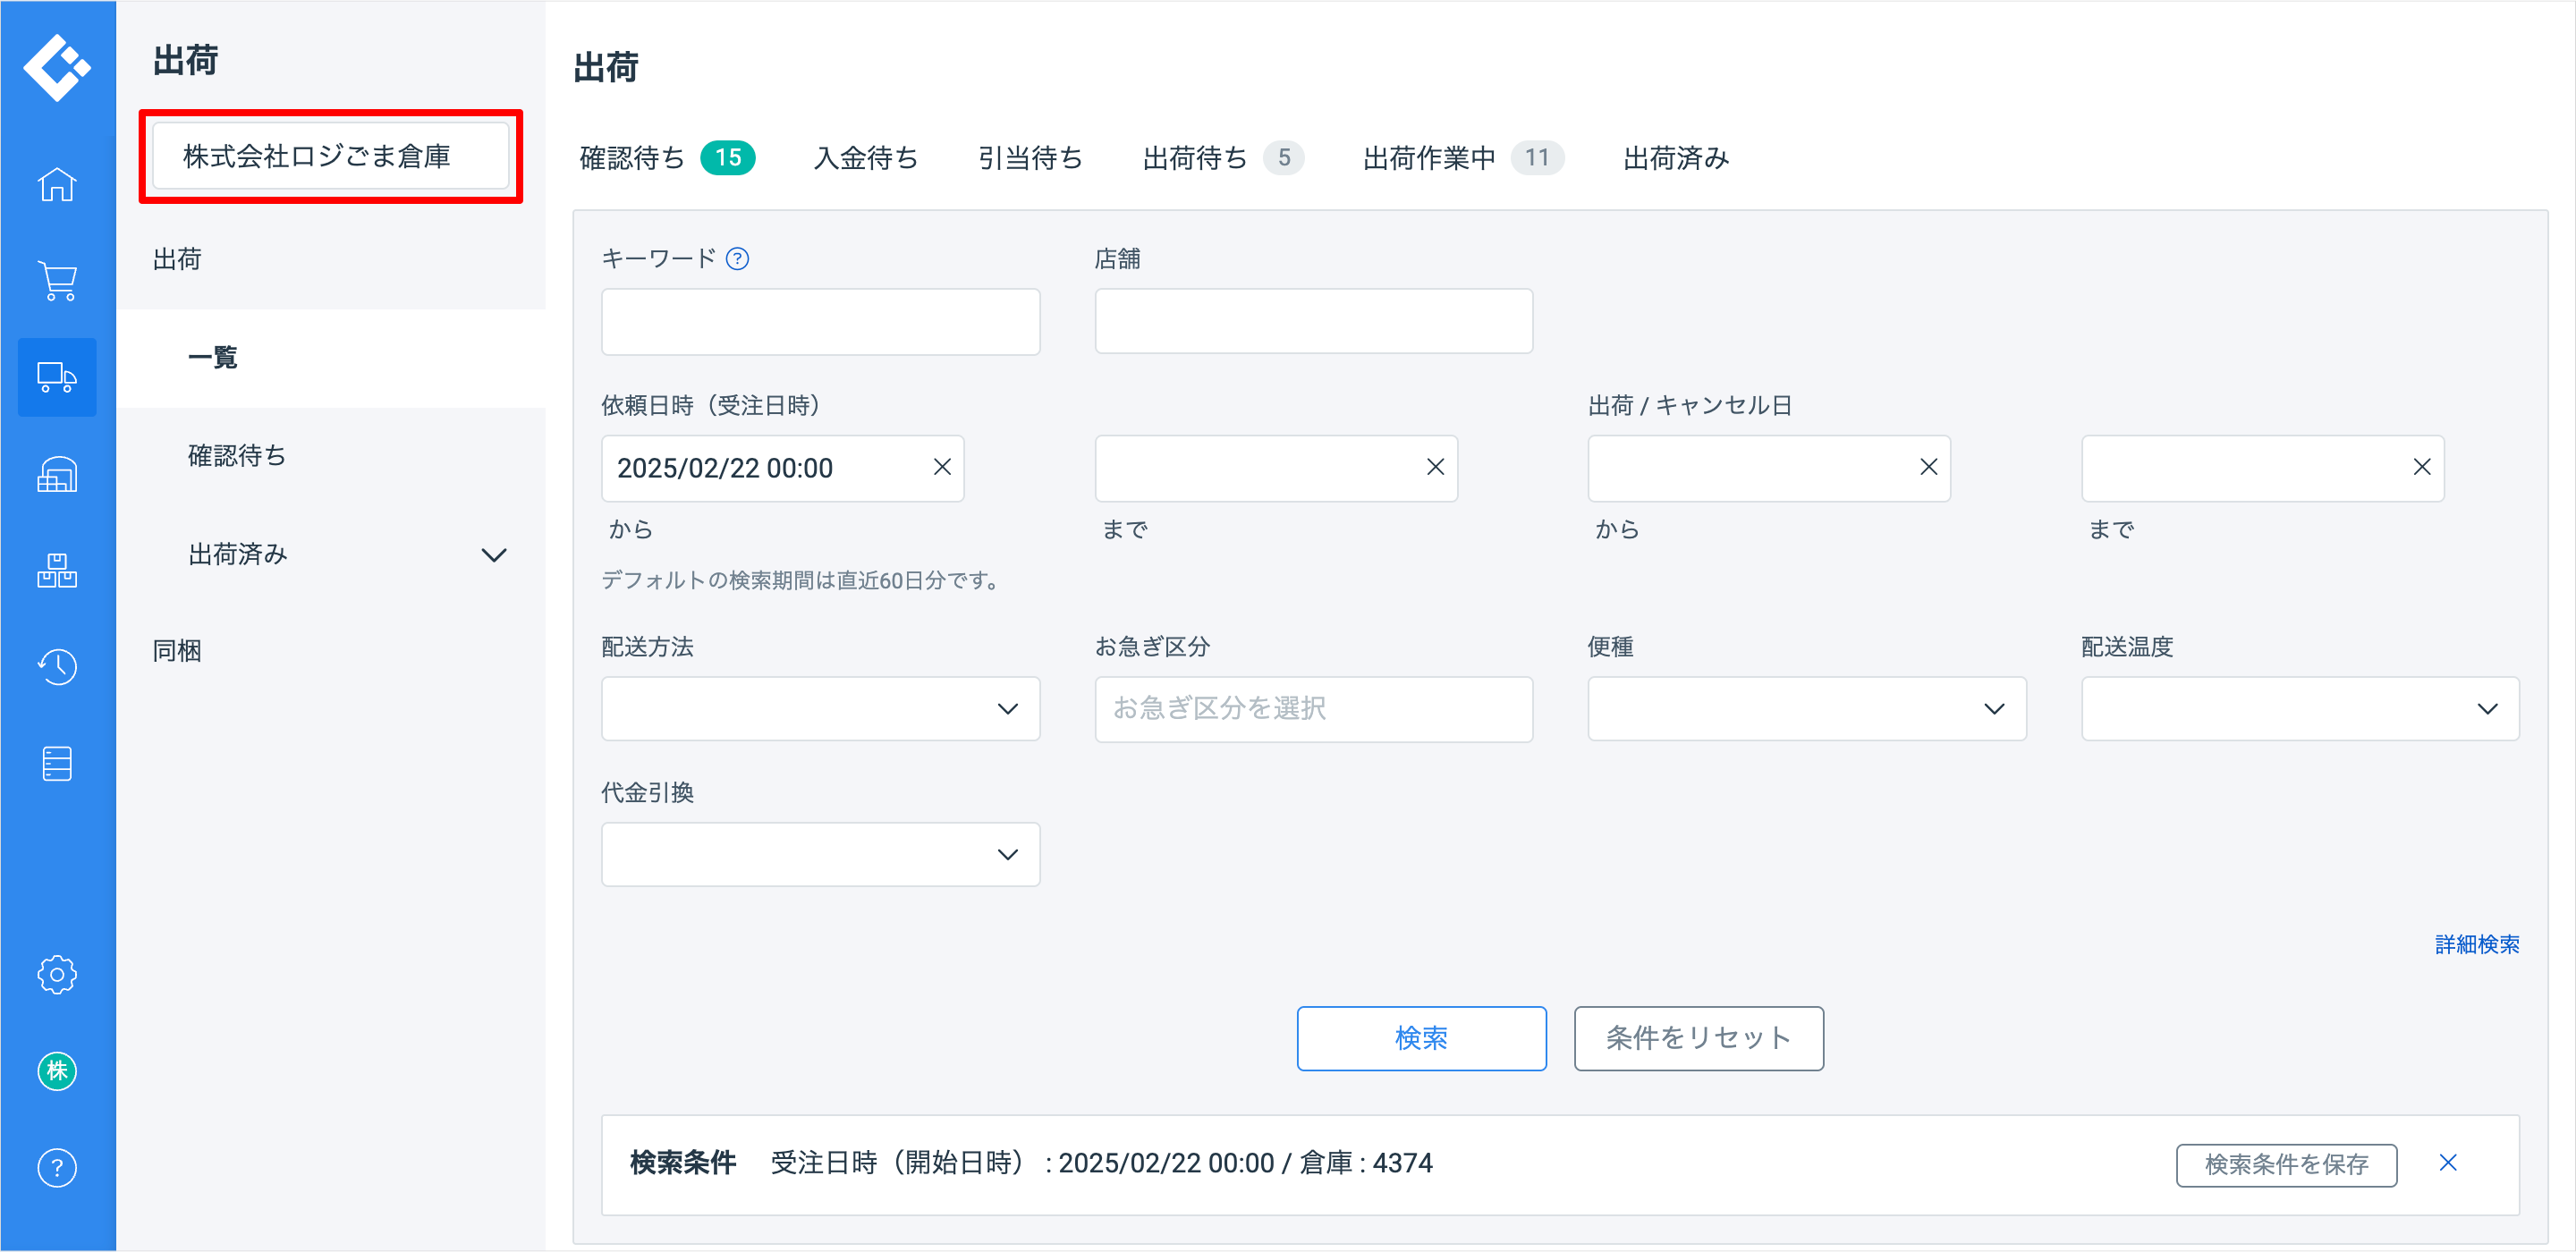Click the 条件をリセット button
Screen dimensions: 2576x1252
(x=1698, y=1038)
